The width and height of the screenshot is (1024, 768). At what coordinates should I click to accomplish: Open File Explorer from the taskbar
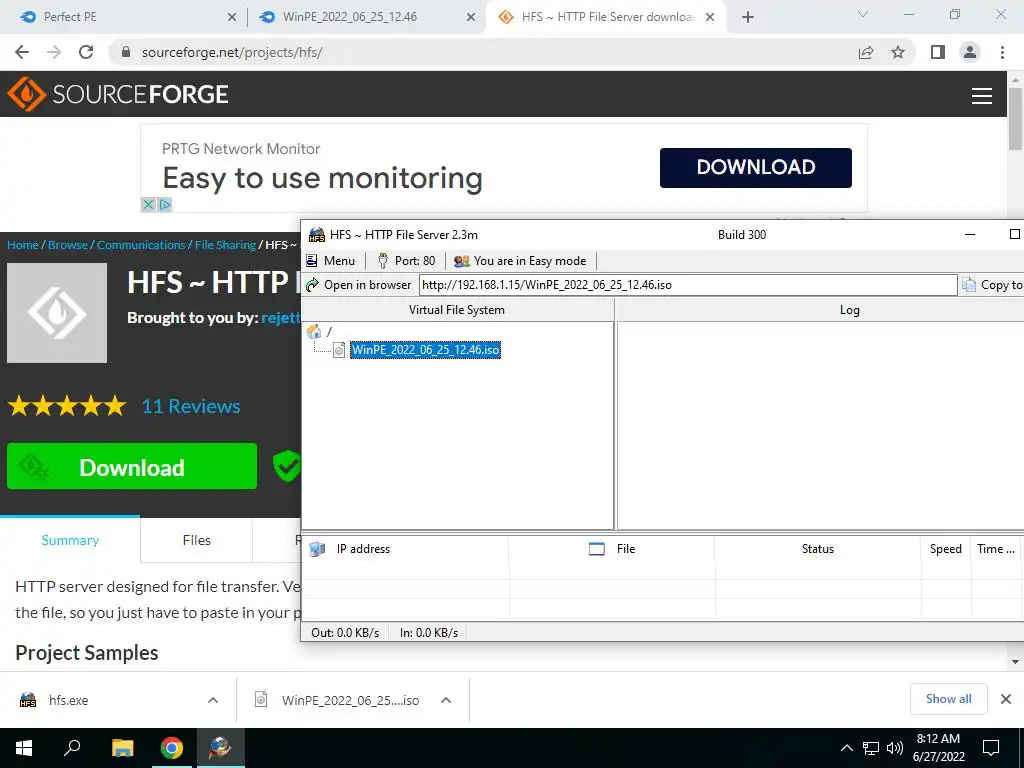(x=122, y=748)
